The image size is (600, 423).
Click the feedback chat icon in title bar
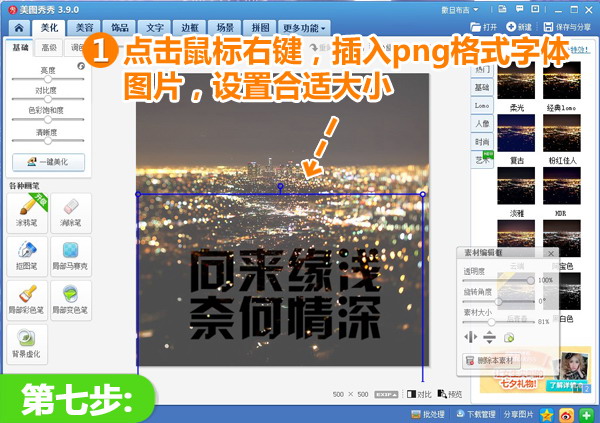[x=519, y=9]
